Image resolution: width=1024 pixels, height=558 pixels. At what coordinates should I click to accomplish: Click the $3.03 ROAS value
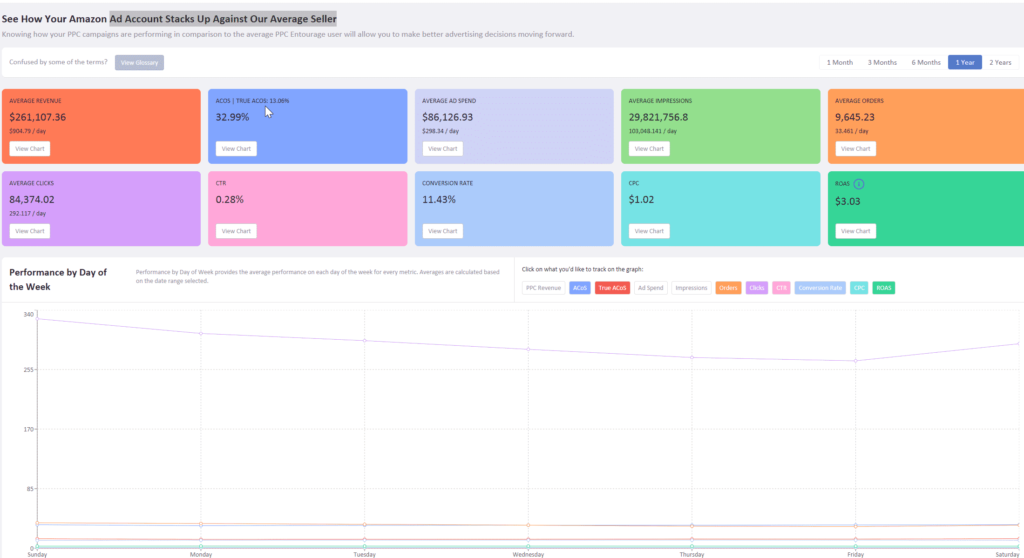[x=848, y=202]
